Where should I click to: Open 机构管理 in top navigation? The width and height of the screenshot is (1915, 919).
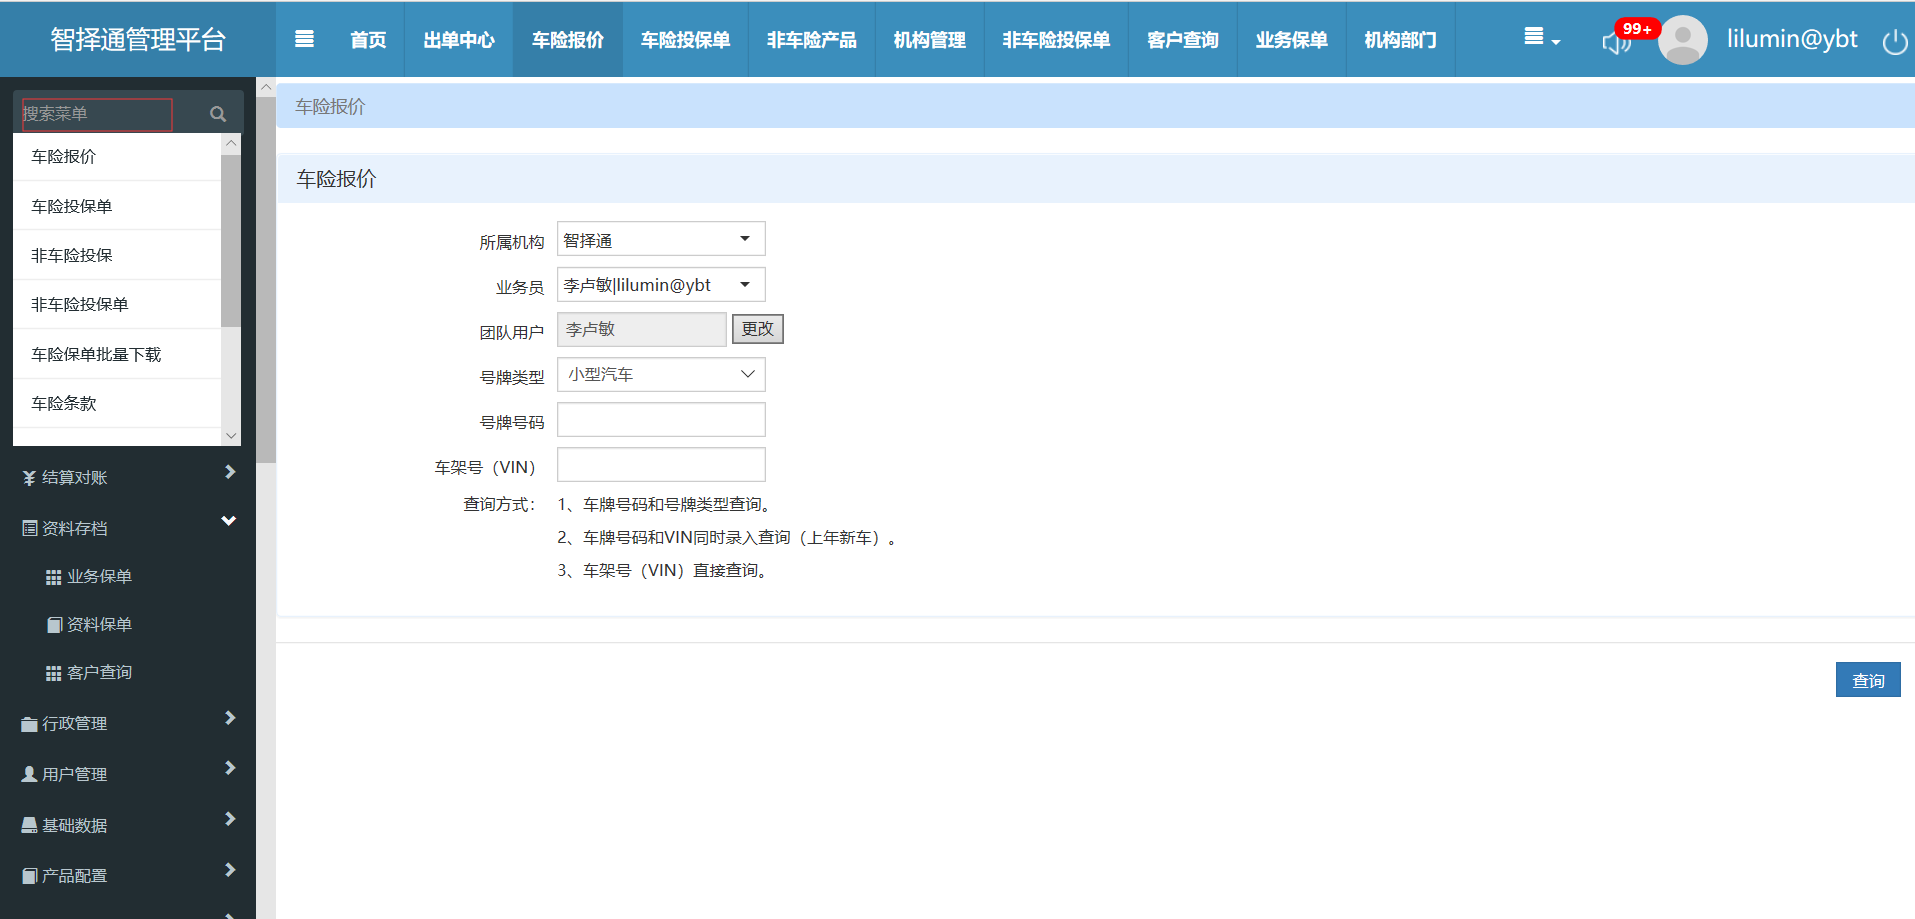929,39
